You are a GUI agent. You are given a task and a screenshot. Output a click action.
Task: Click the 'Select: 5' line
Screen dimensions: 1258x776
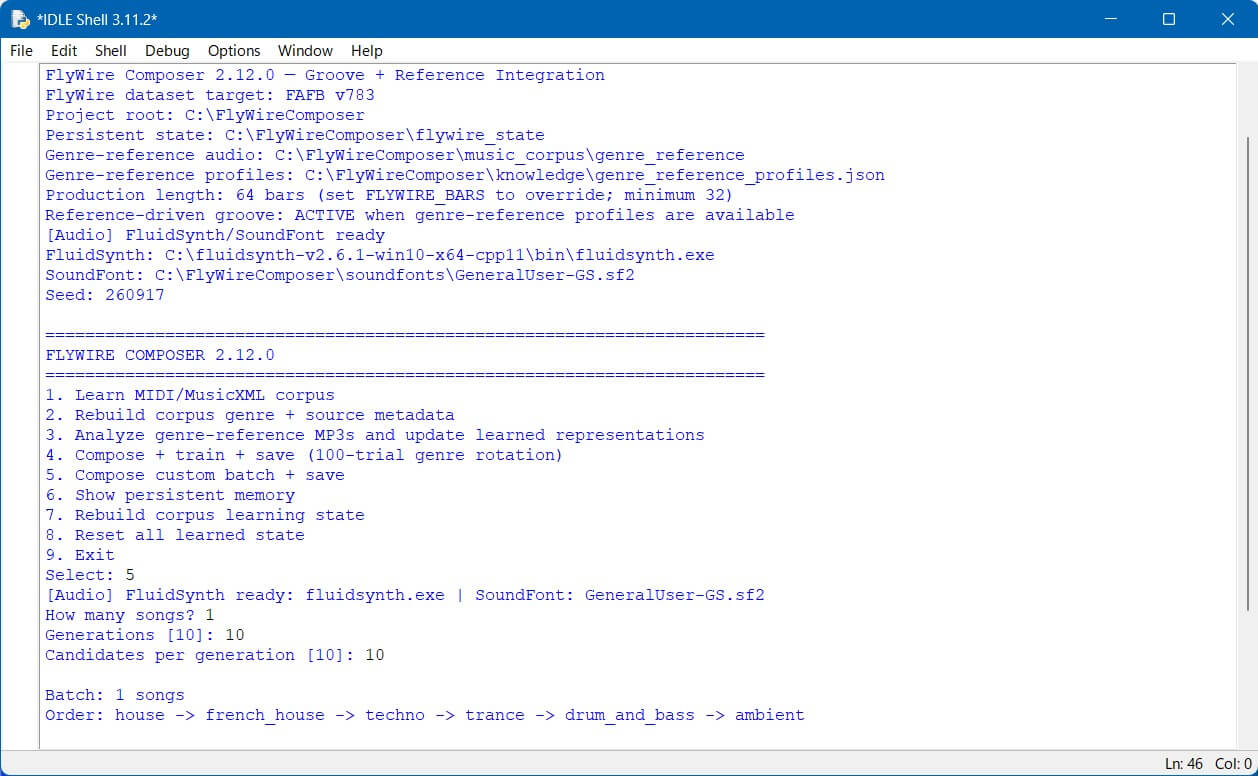click(90, 575)
